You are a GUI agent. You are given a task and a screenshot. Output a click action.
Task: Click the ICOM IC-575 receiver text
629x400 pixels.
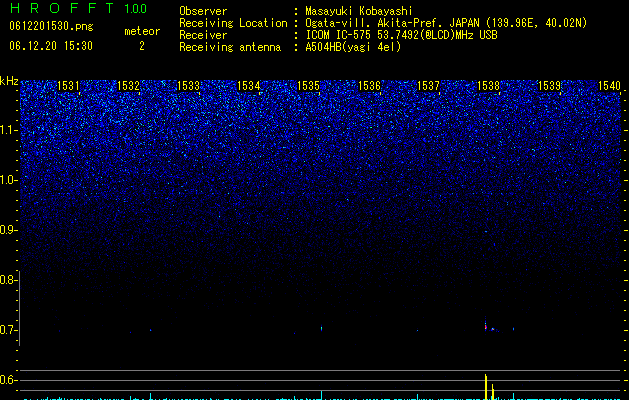point(401,35)
